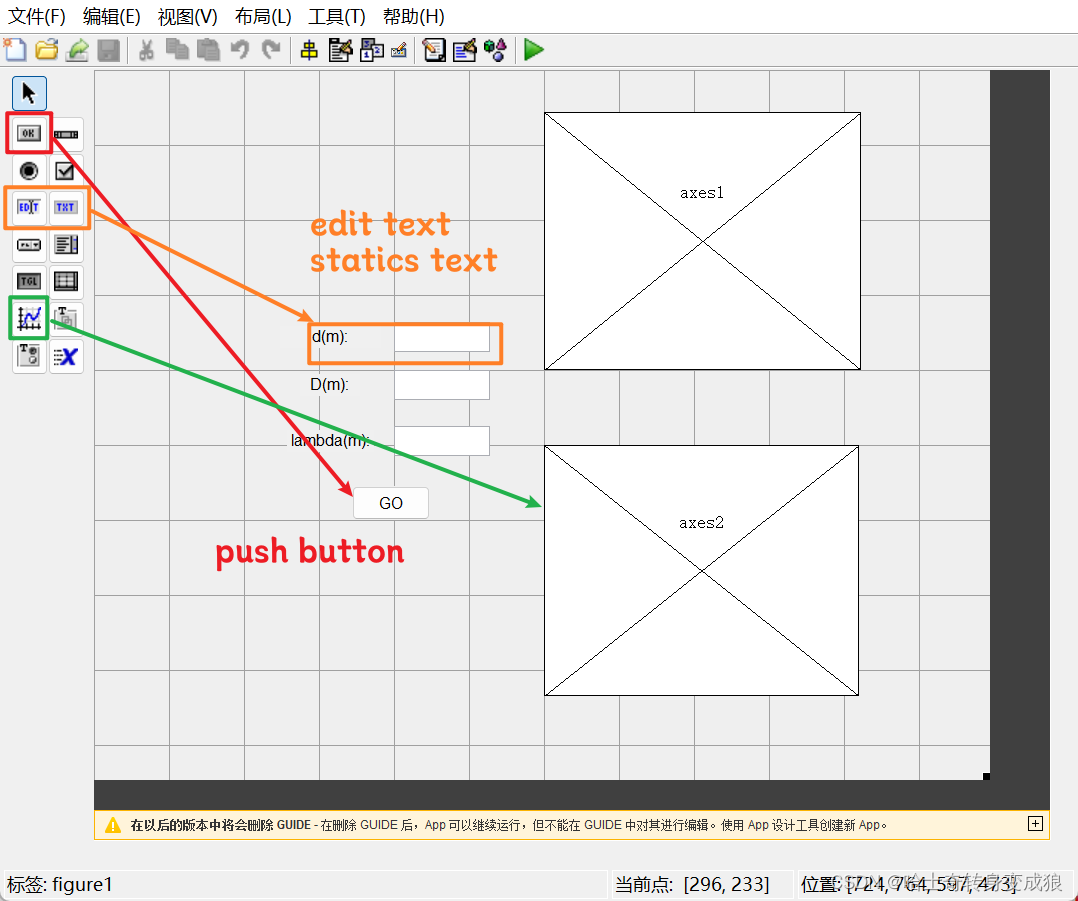Viewport: 1078px width, 901px height.
Task: Click the 标签: figure1 status text
Action: coord(60,885)
